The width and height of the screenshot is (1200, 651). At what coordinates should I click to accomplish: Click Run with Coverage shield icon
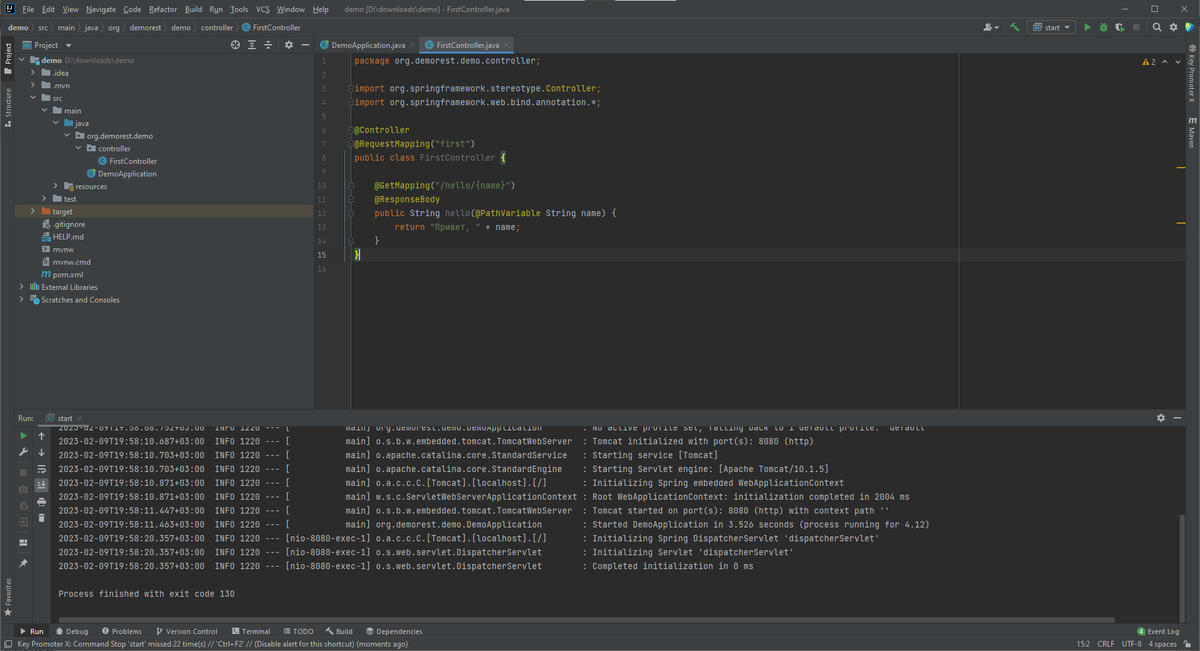pyautogui.click(x=1120, y=27)
